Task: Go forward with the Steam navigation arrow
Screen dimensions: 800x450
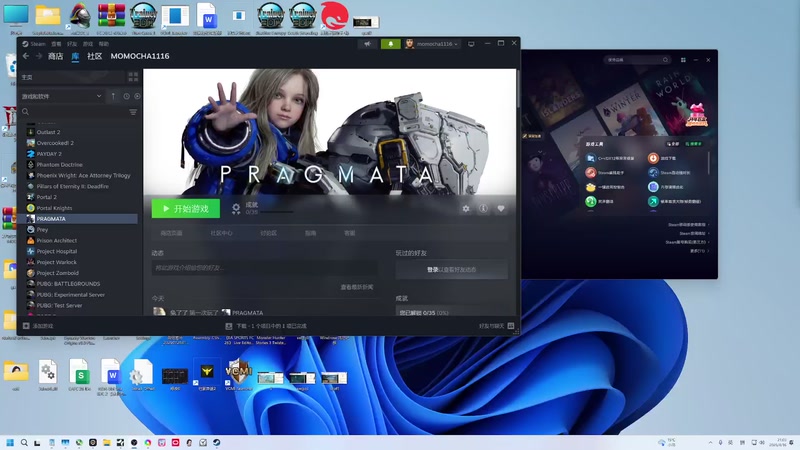Action: (x=39, y=56)
